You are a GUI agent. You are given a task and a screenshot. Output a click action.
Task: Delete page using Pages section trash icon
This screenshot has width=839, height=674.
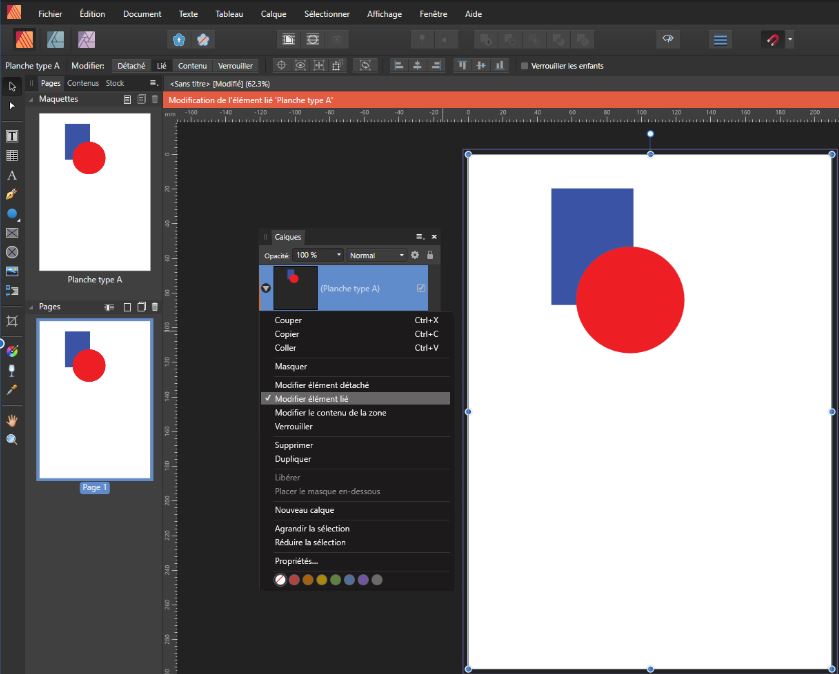click(x=155, y=307)
